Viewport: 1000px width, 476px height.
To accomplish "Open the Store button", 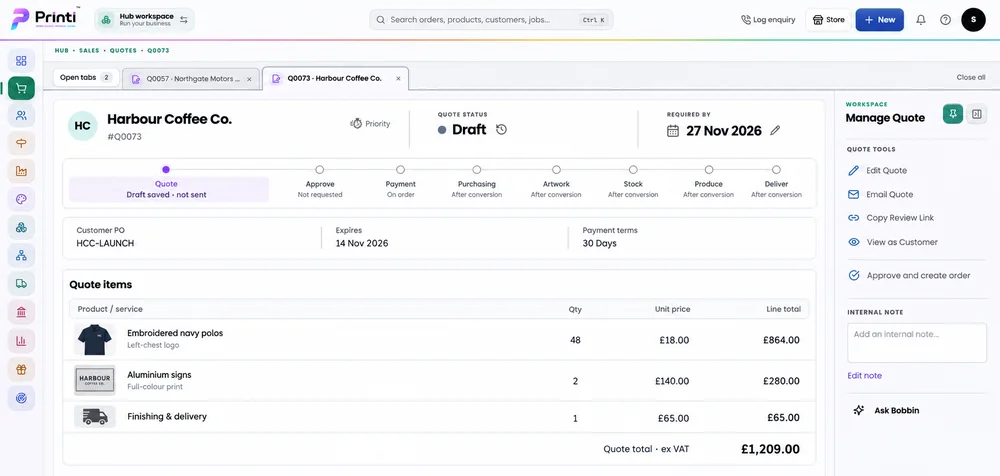I will (x=828, y=20).
